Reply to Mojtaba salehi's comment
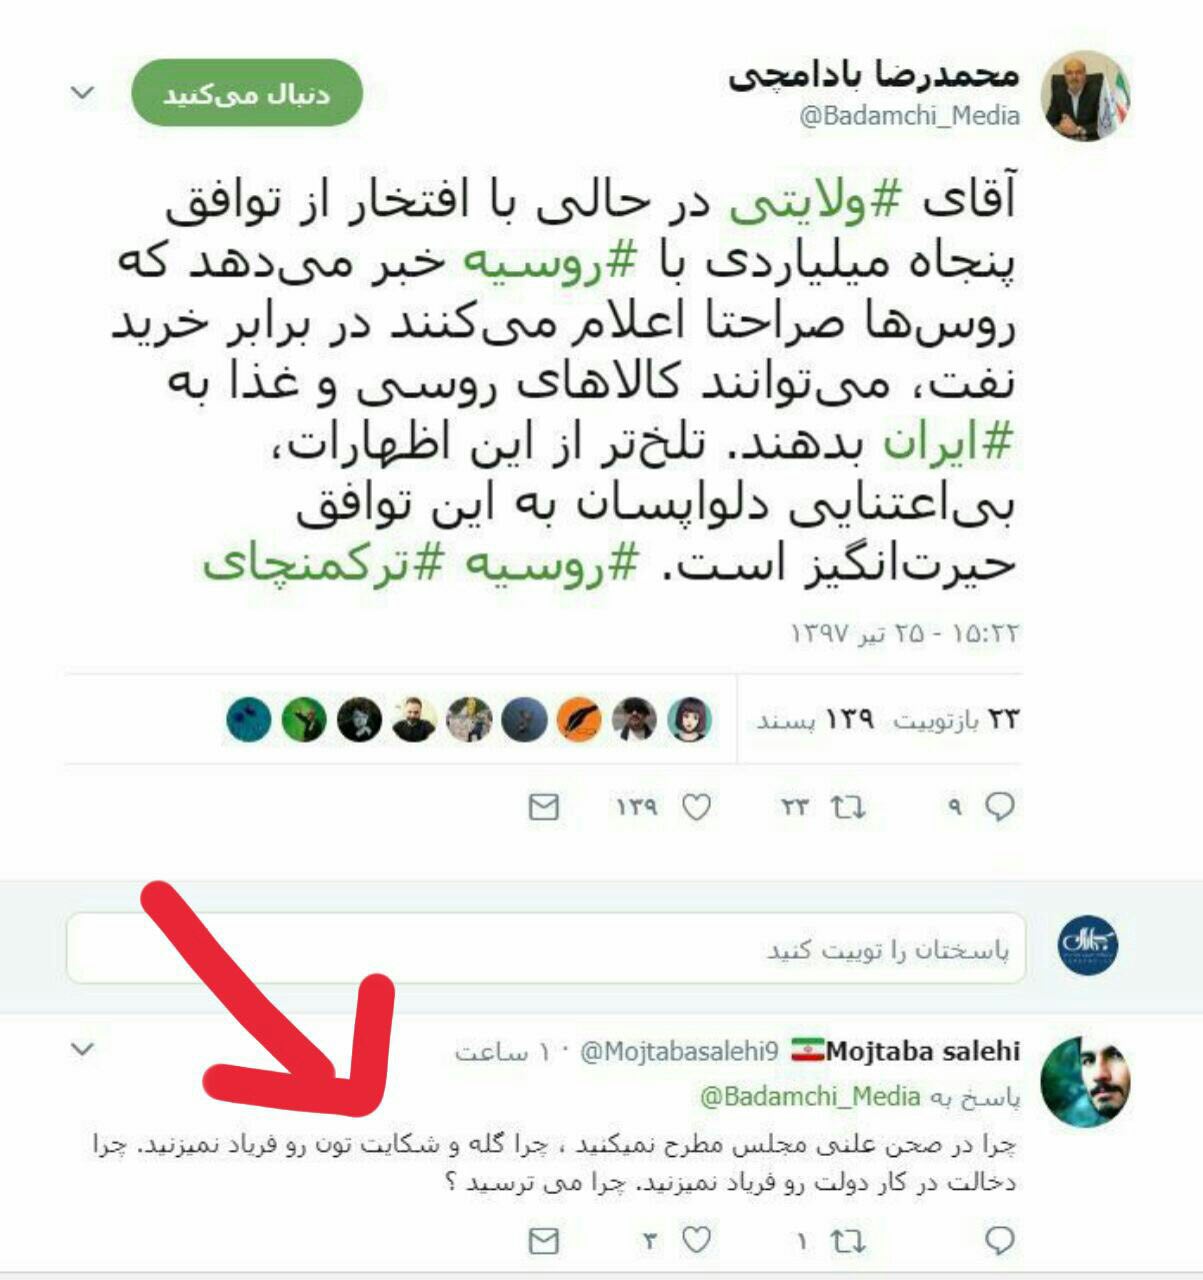1203x1280 pixels. [1000, 1240]
